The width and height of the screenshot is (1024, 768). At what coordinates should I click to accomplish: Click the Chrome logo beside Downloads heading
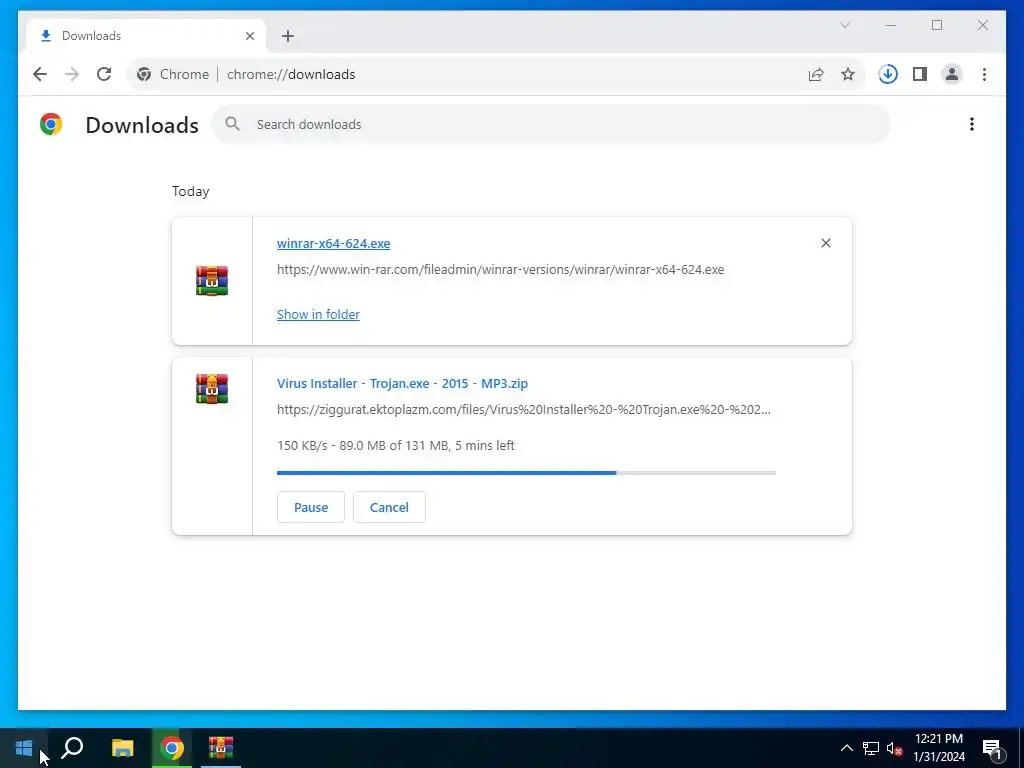click(51, 124)
